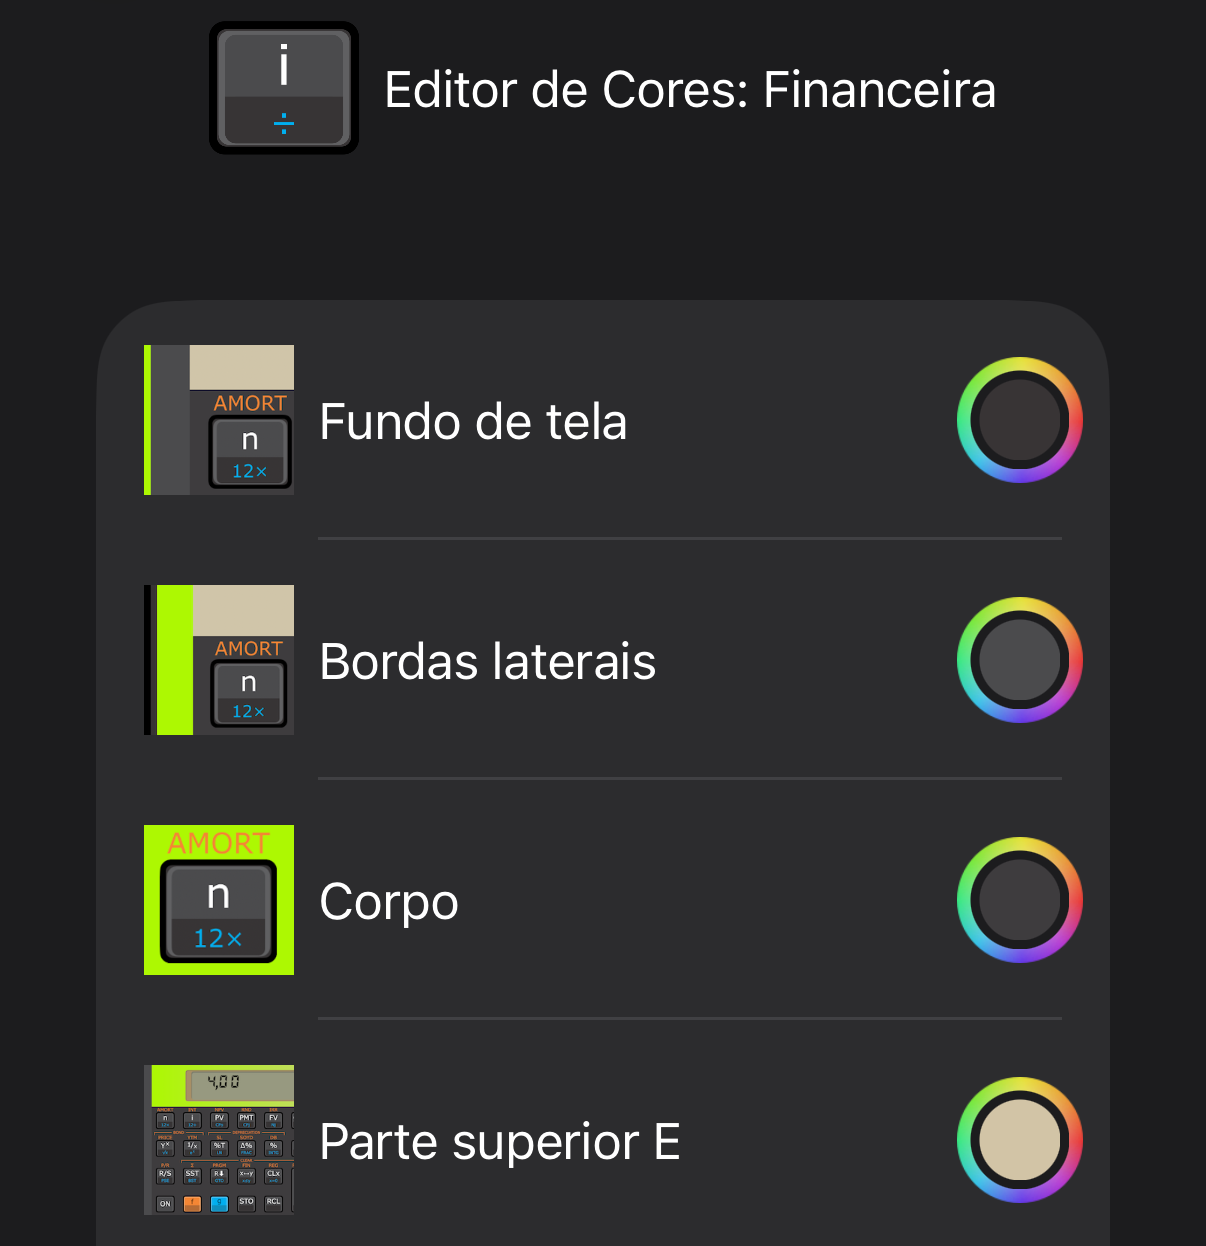Image resolution: width=1206 pixels, height=1246 pixels.
Task: Change the Corpo color via its wheel
Action: click(1019, 900)
